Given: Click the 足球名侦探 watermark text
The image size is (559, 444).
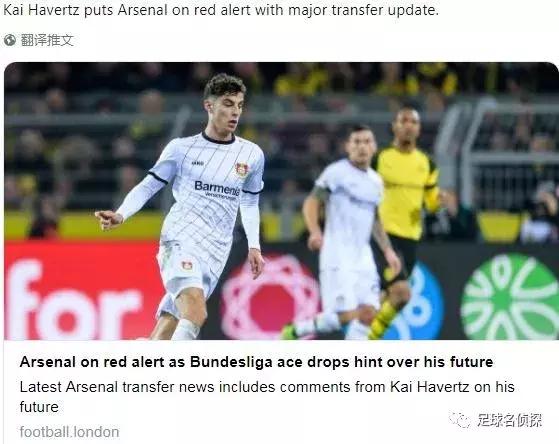Looking at the screenshot, I should coord(510,420).
